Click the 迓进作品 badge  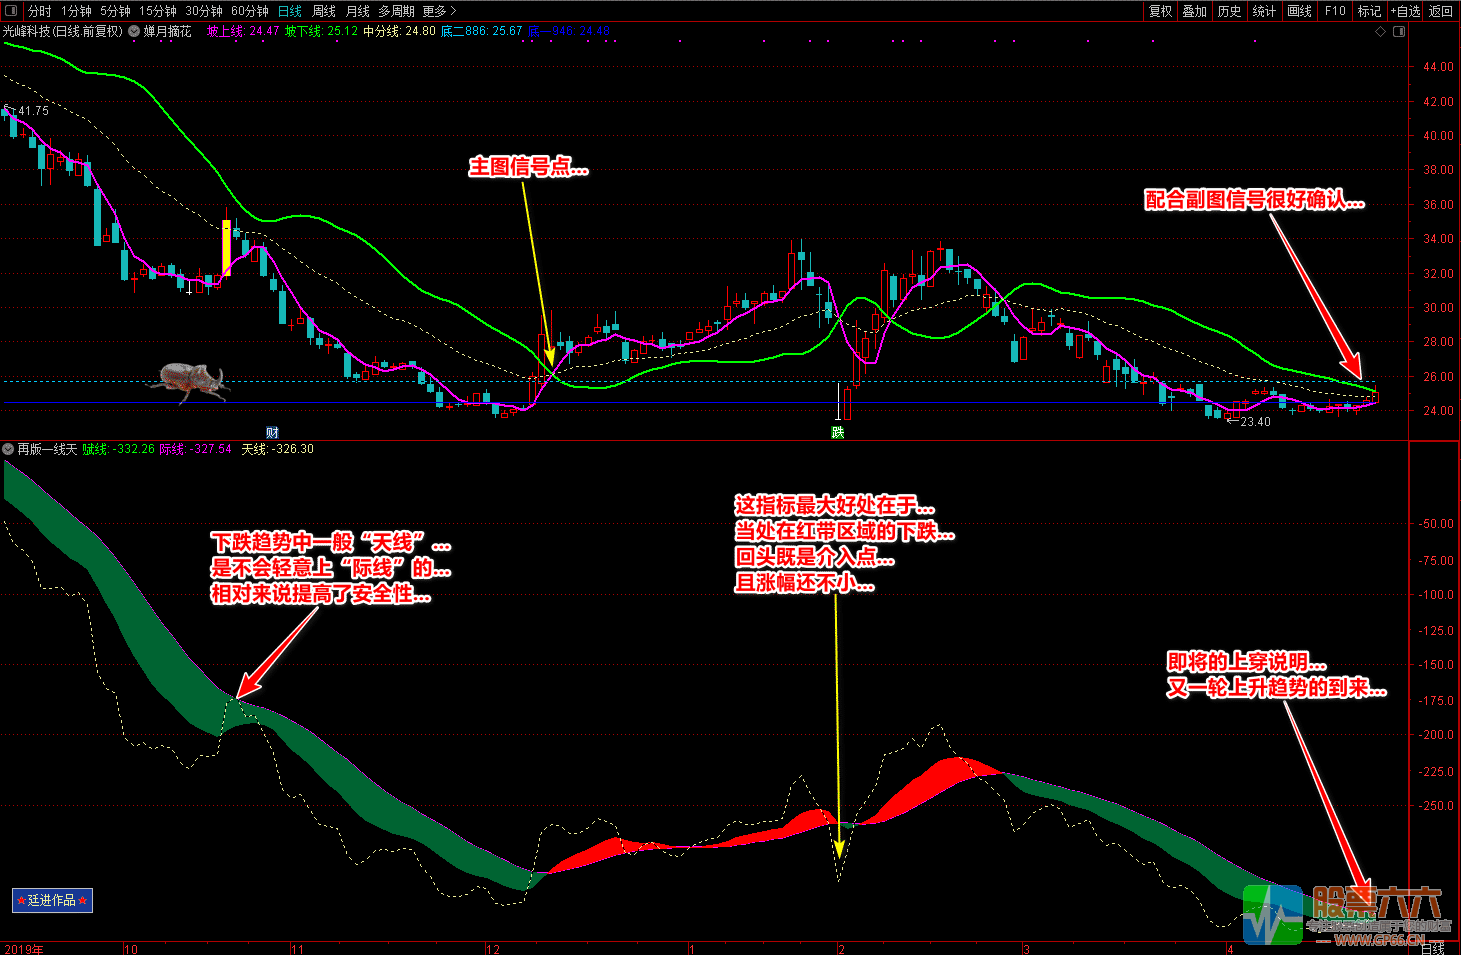click(x=52, y=900)
